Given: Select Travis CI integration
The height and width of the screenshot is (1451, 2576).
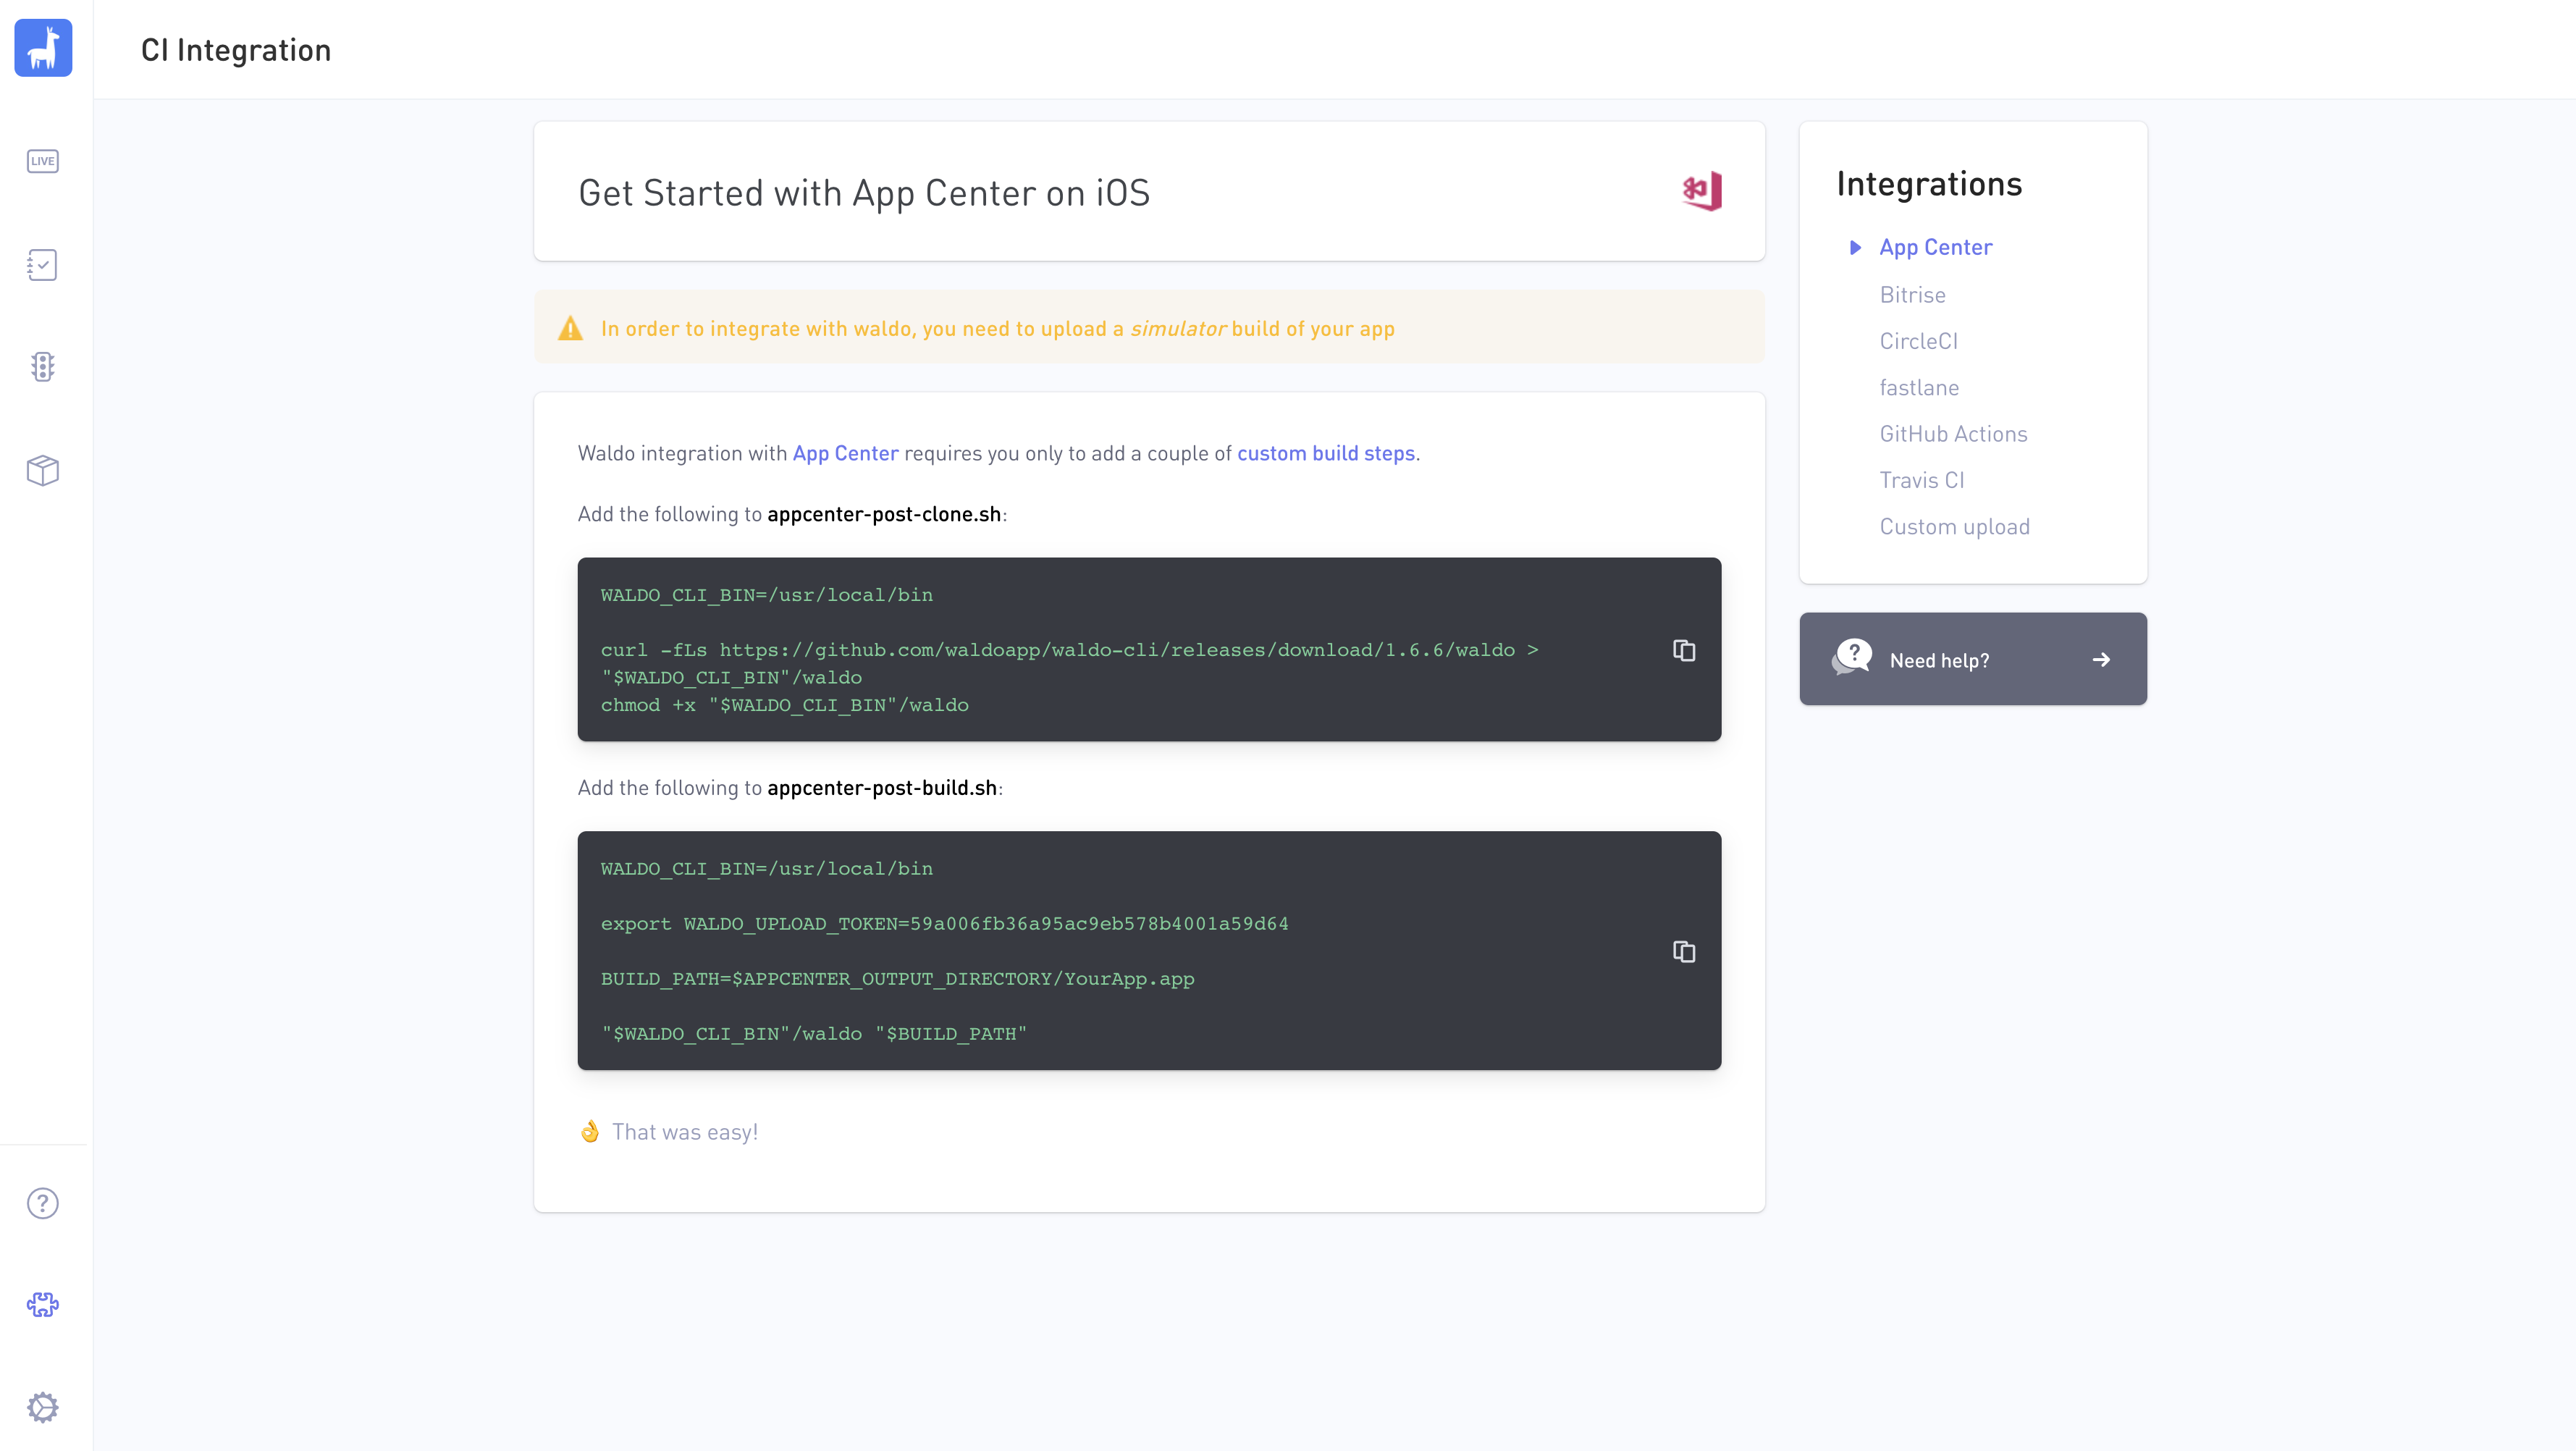Looking at the screenshot, I should (1921, 480).
